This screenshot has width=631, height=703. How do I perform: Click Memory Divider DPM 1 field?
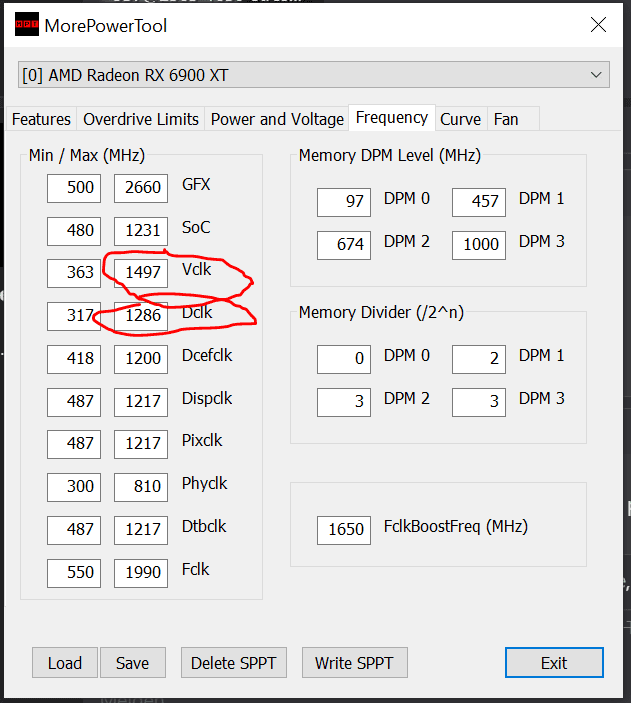pyautogui.click(x=479, y=359)
